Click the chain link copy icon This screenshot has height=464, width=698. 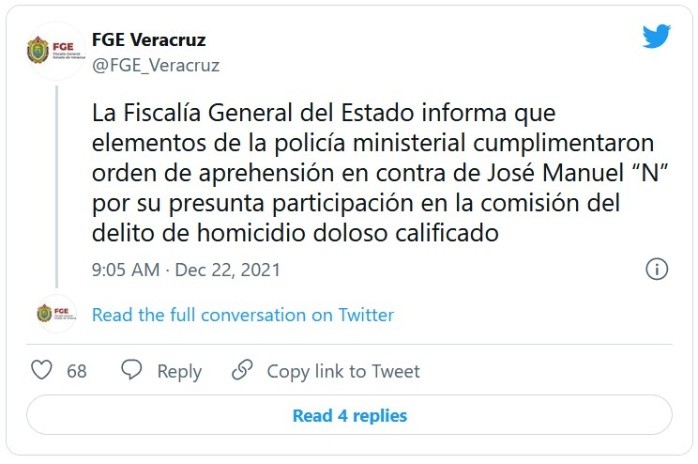click(x=242, y=371)
